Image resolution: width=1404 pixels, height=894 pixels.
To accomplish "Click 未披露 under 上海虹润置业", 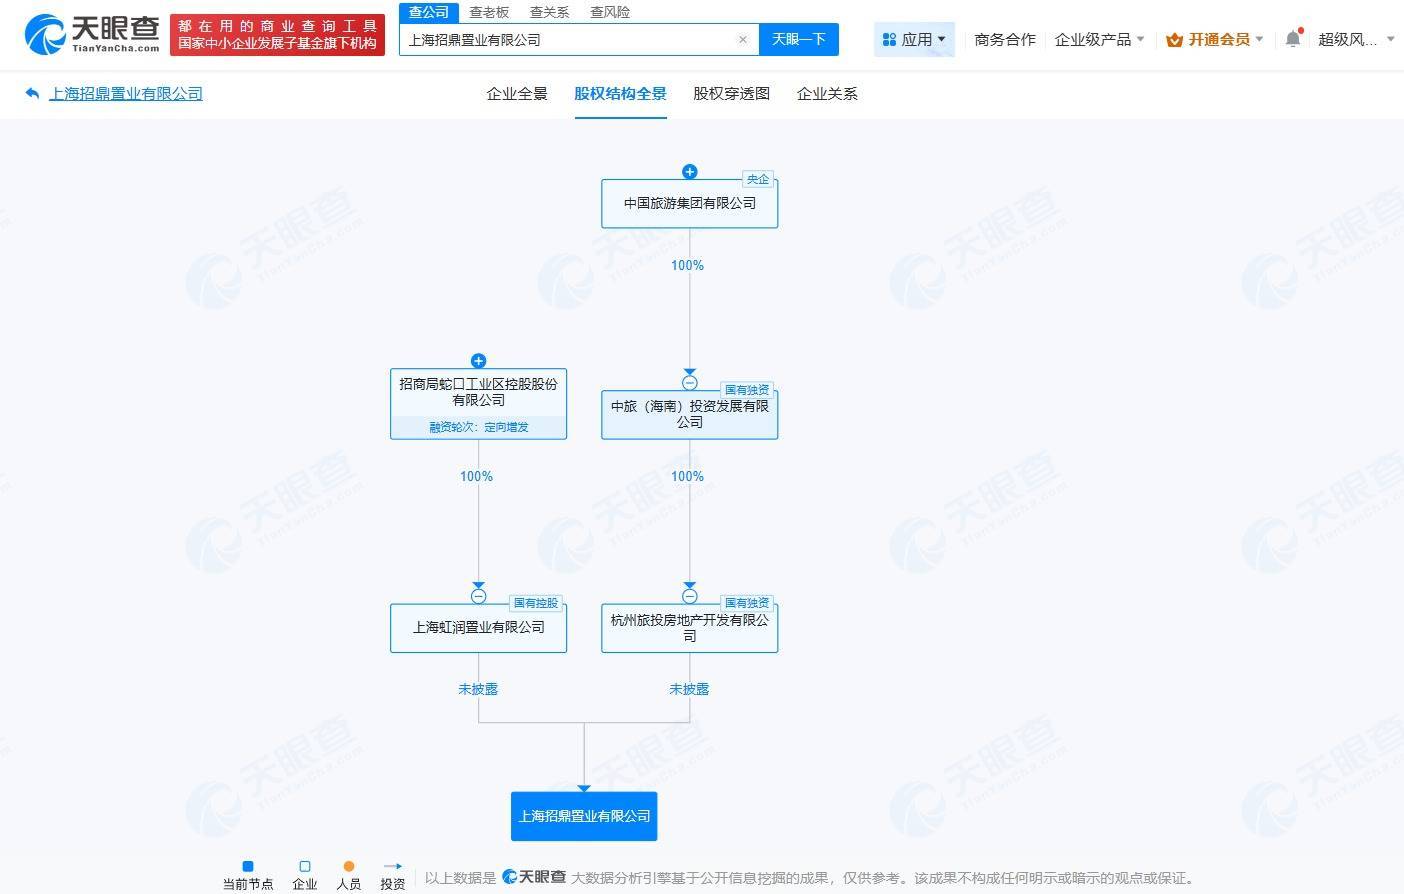I will pos(478,689).
